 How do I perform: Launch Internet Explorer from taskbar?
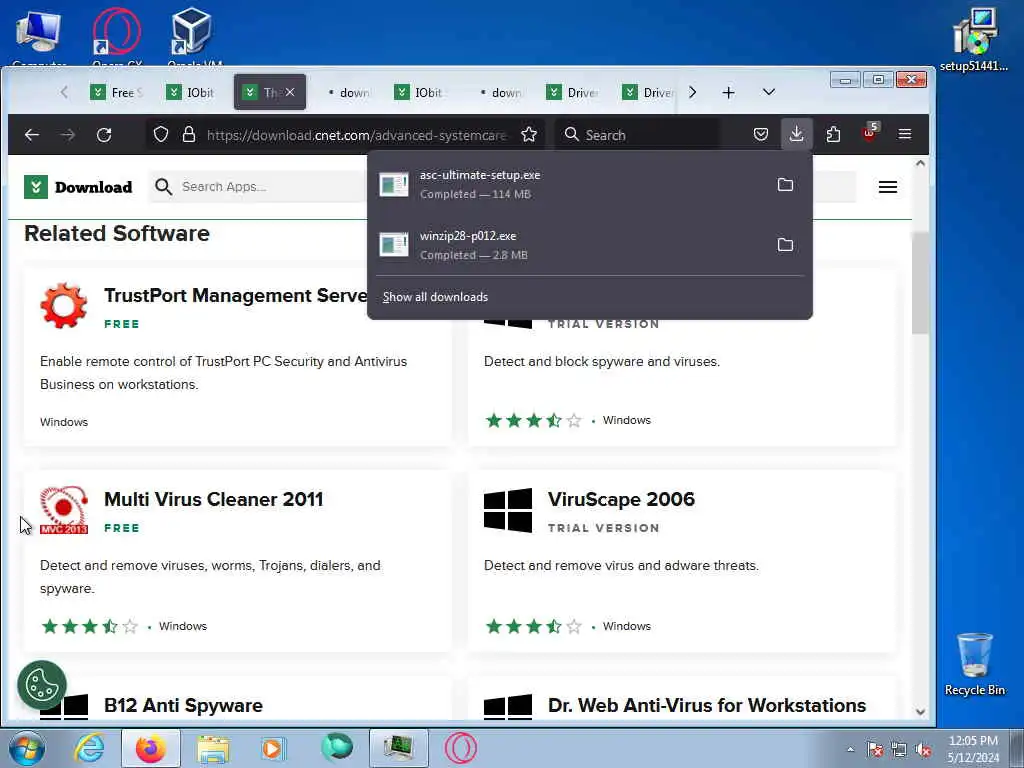[89, 748]
